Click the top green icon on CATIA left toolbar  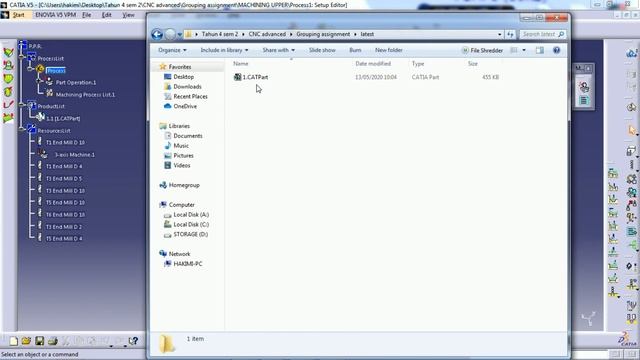tap(8, 52)
